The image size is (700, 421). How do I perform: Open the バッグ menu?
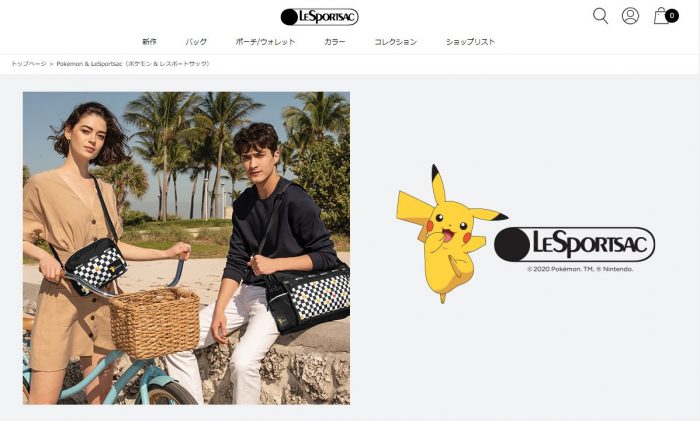pyautogui.click(x=196, y=42)
